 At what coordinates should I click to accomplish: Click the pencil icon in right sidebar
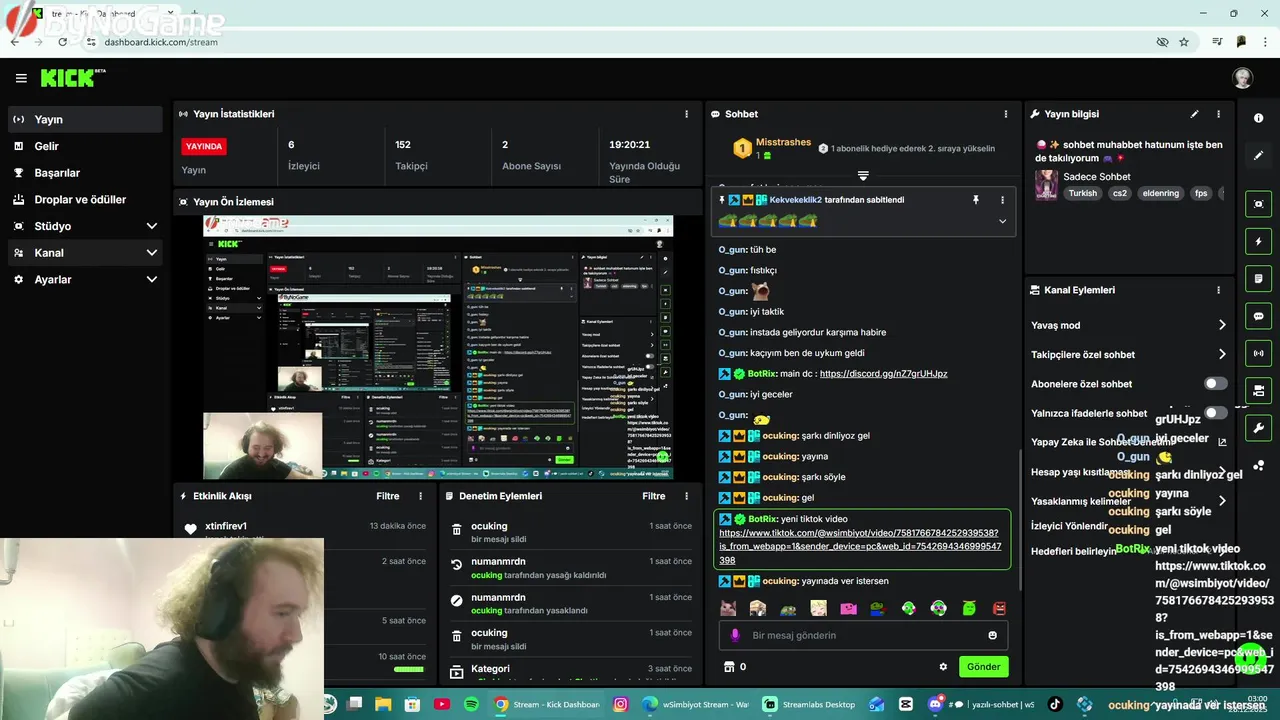[x=1258, y=156]
